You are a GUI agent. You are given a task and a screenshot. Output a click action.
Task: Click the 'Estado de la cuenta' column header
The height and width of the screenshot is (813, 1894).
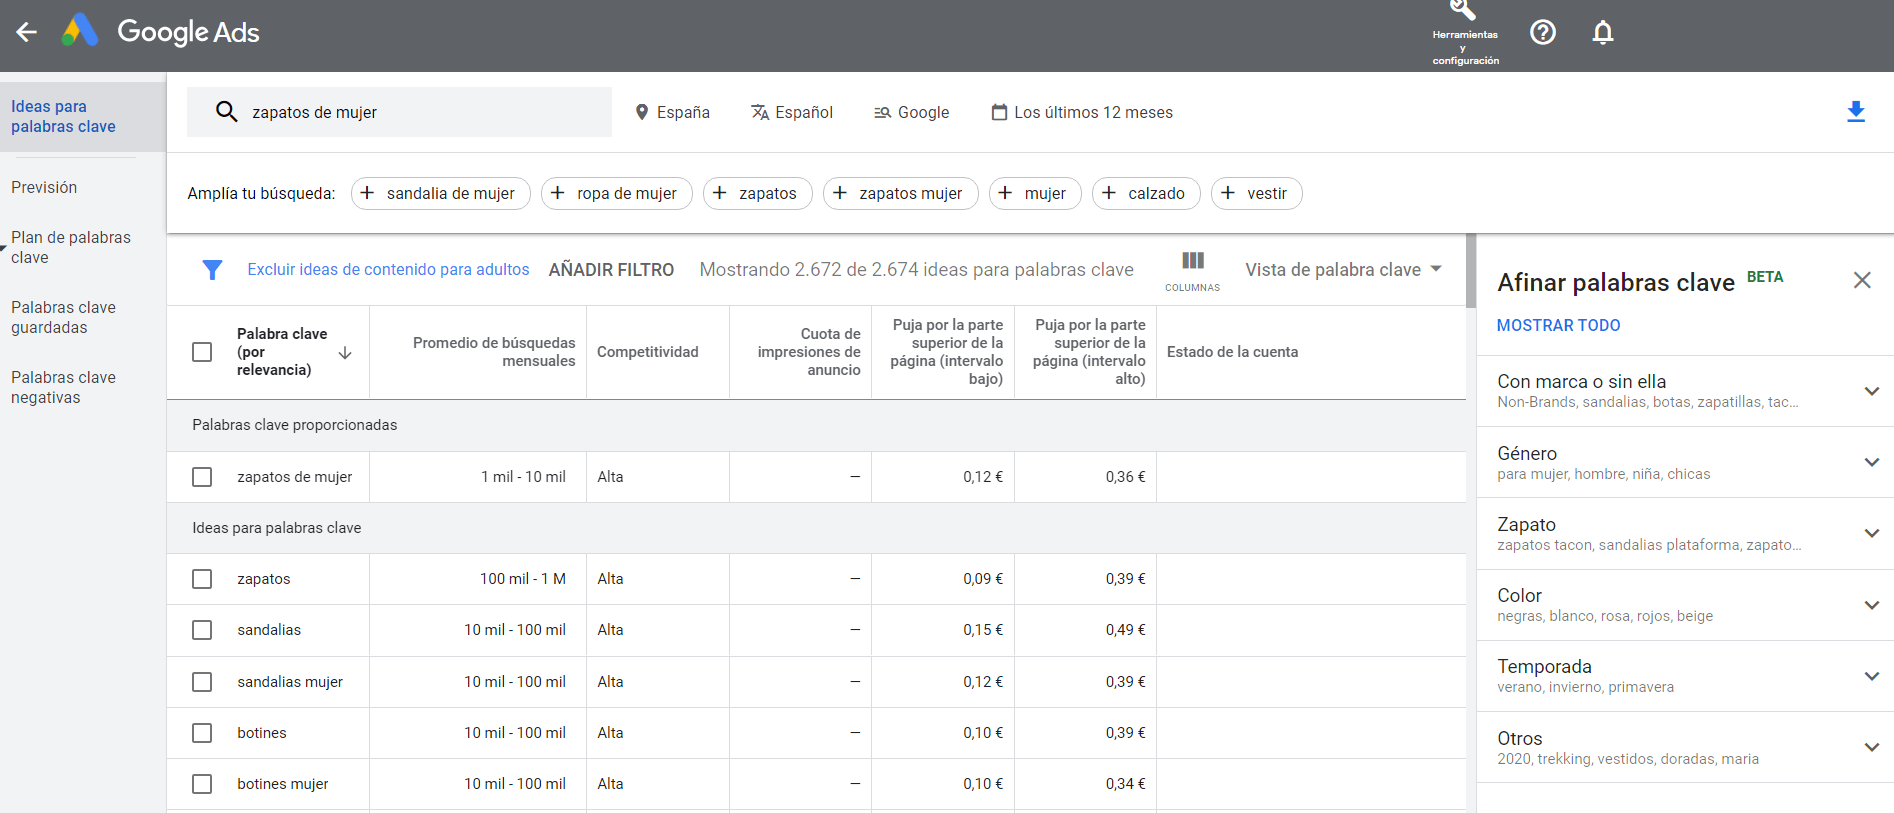[x=1232, y=352]
